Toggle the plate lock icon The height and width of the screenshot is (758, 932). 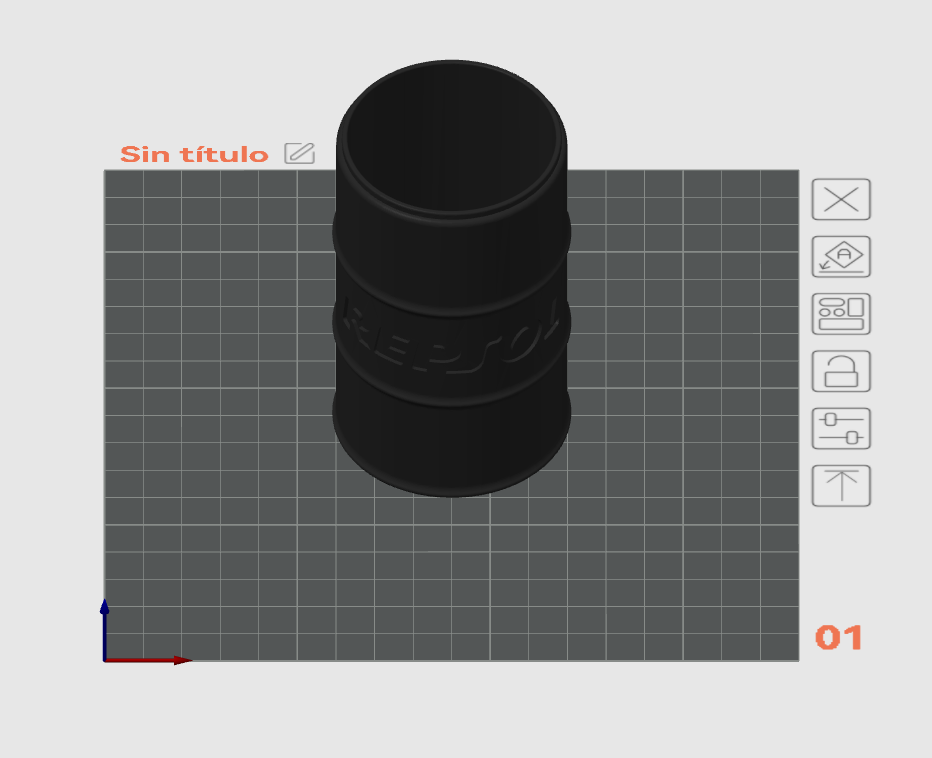point(841,372)
